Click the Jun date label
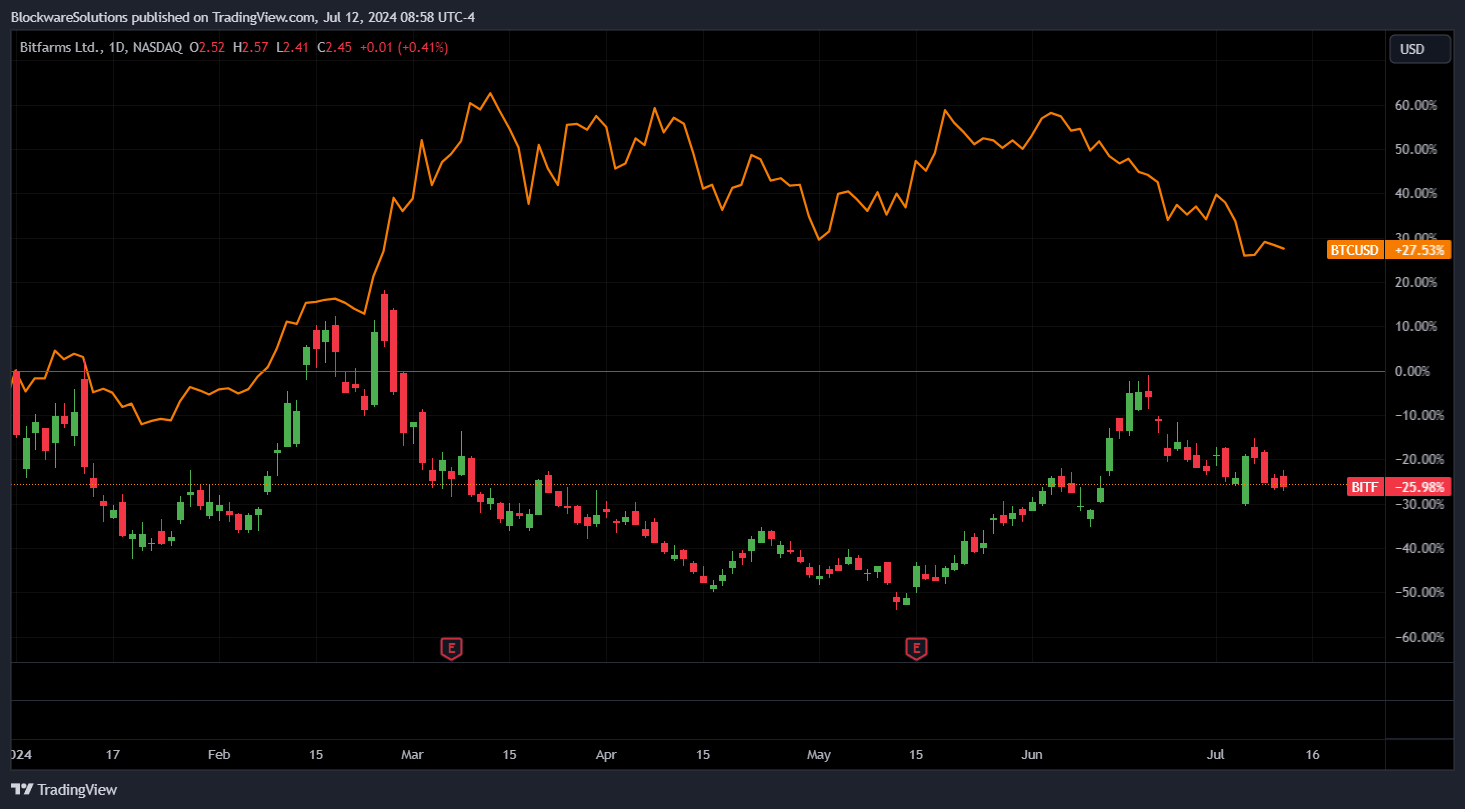 1032,754
